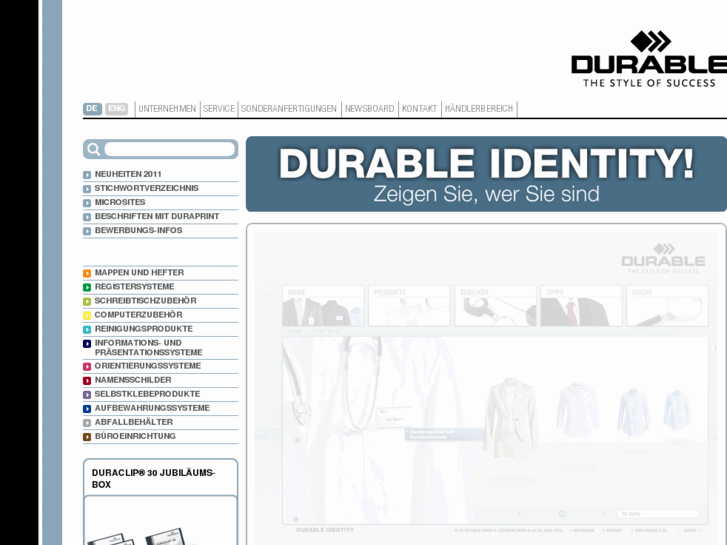The image size is (727, 545).
Task: Open the Stichwortverzeichnis link
Action: (147, 188)
